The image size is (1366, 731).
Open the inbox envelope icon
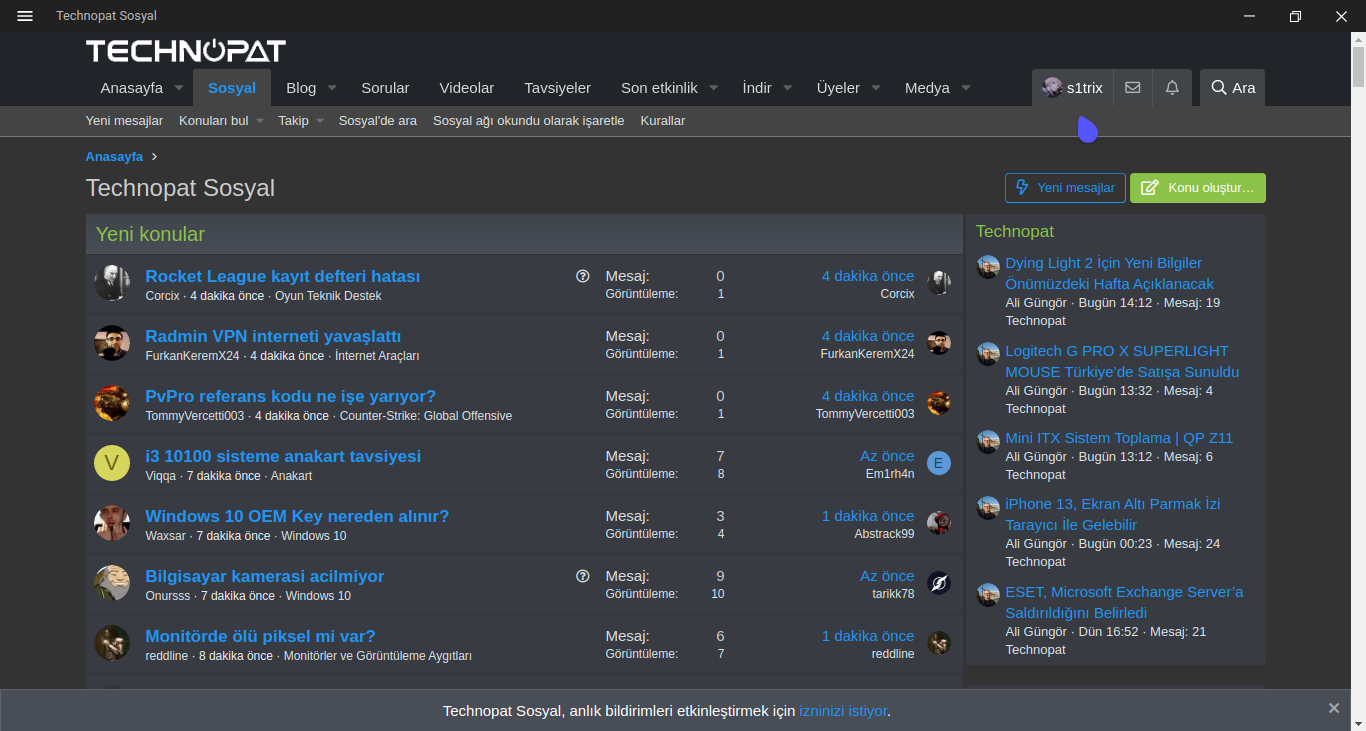pos(1132,87)
